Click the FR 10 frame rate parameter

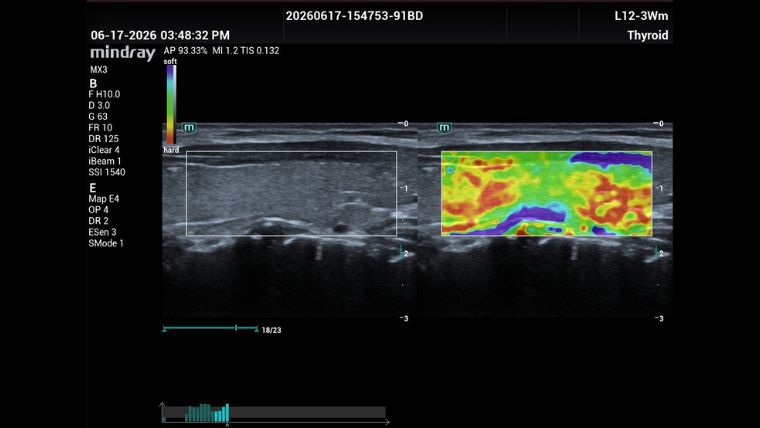100,128
